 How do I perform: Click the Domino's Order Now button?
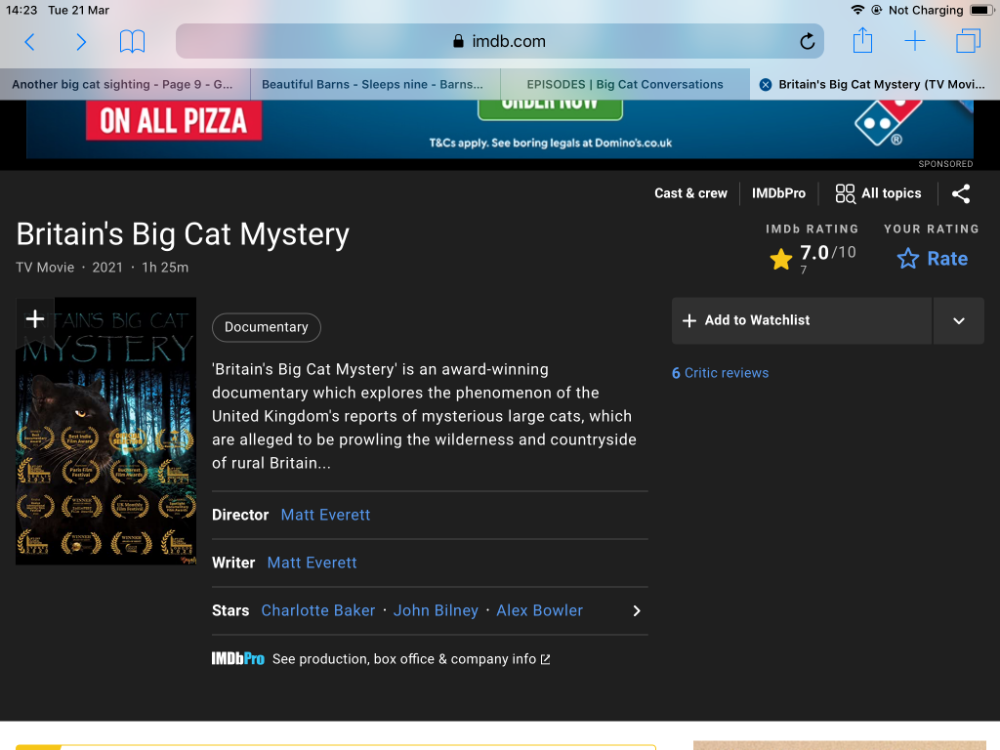coord(550,108)
